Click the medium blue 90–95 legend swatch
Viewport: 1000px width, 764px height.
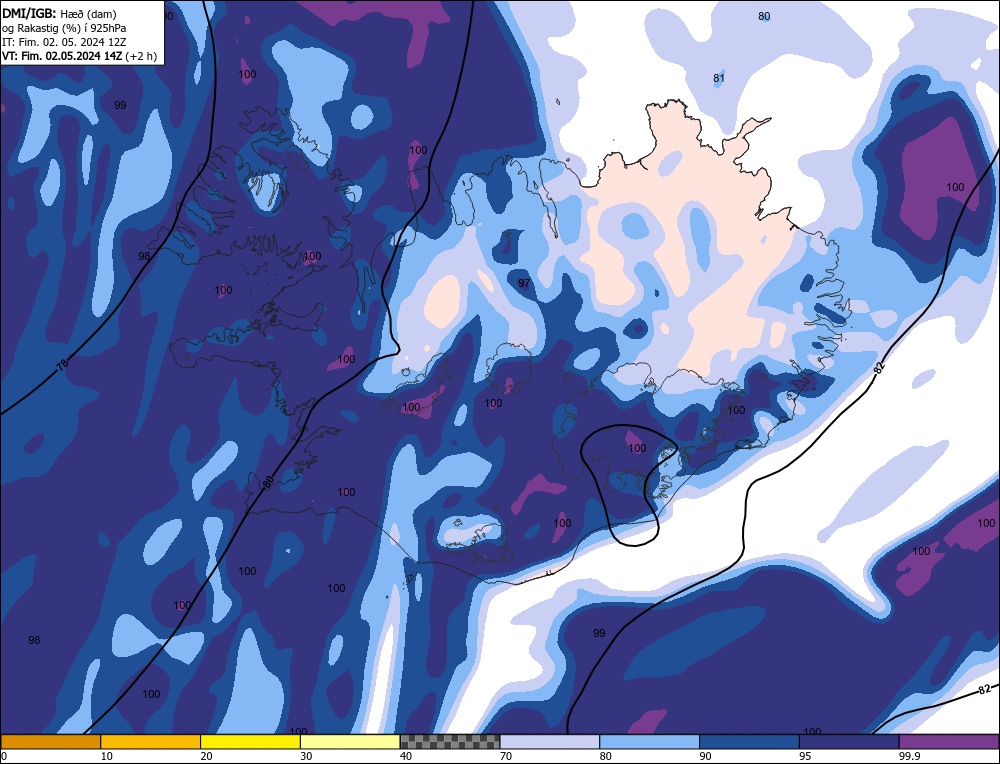[749, 742]
